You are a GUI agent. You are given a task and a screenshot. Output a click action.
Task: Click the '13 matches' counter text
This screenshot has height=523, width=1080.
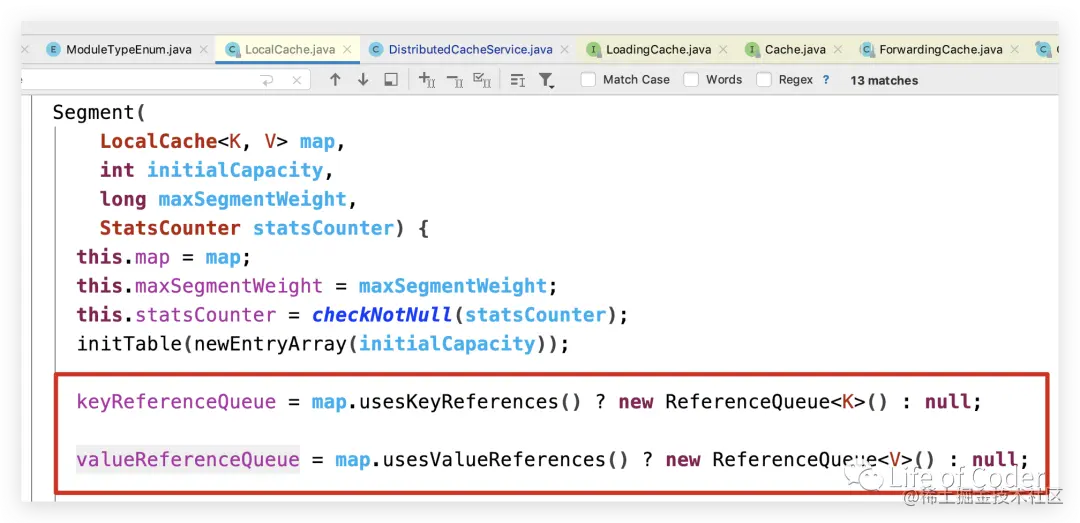[884, 81]
